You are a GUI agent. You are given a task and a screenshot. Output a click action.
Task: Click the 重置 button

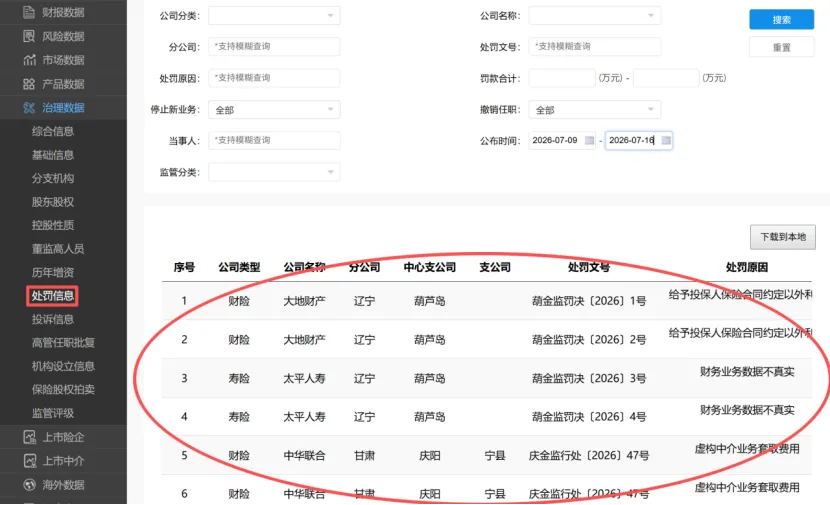781,47
